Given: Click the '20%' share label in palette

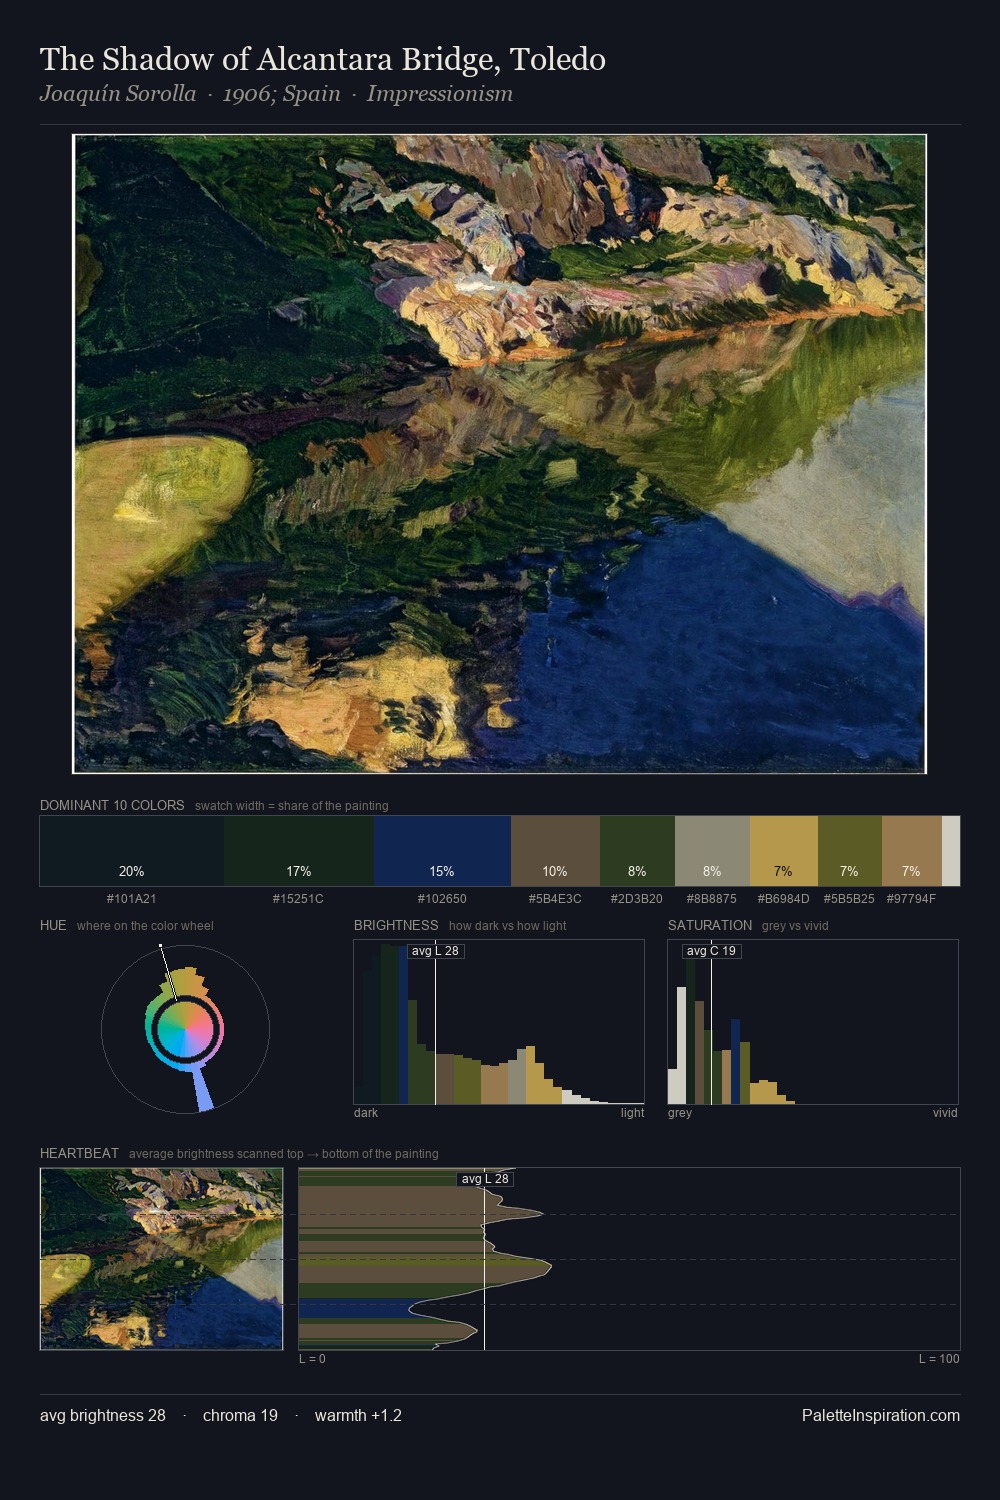Looking at the screenshot, I should 132,871.
